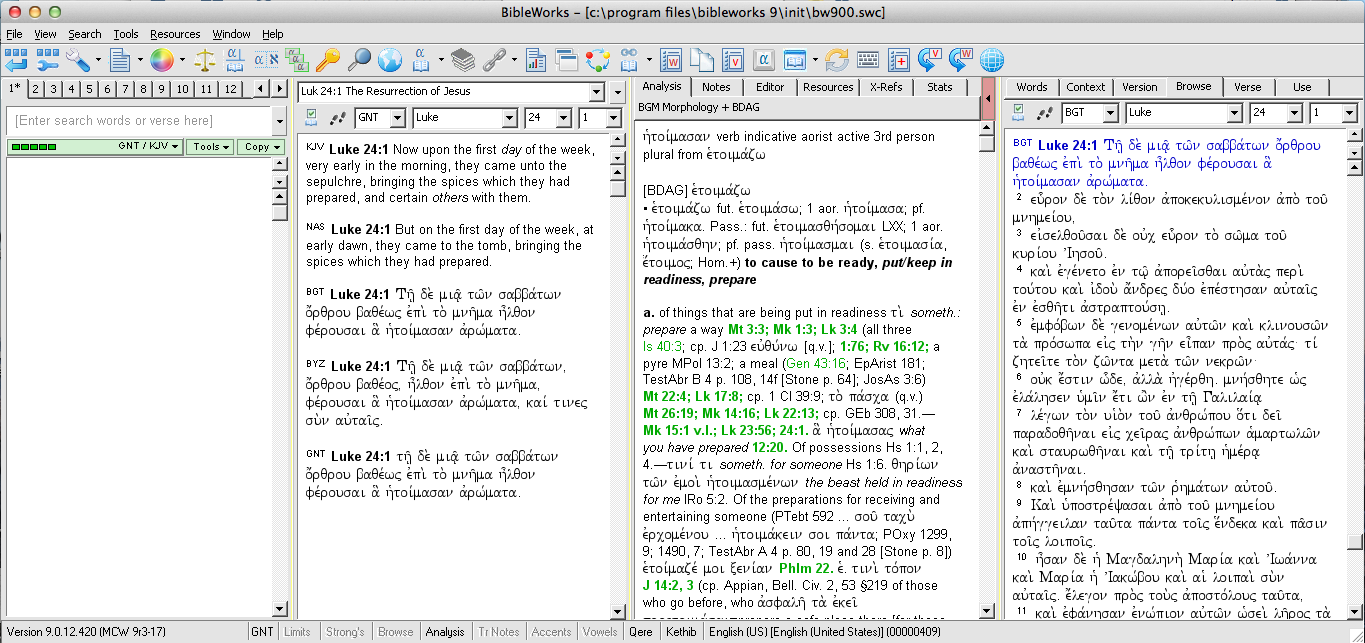Viewport: 1365px width, 643px height.
Task: Toggle the checkbox icon in Browse window toolbar
Action: pyautogui.click(x=312, y=118)
